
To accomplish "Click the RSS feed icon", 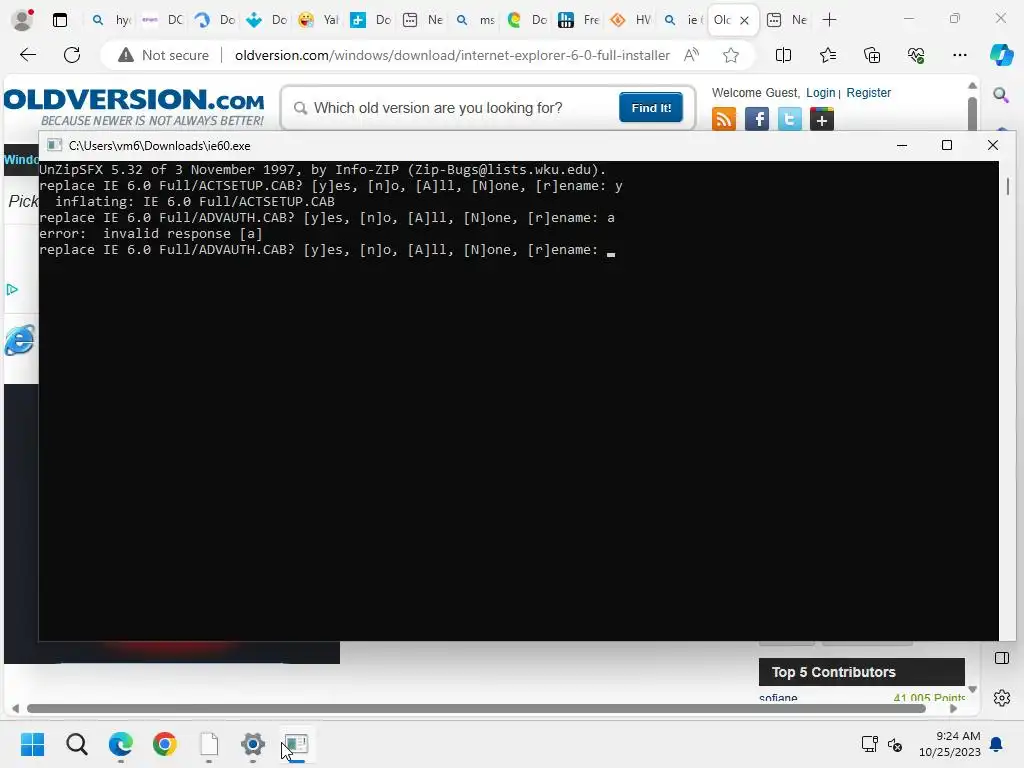I will 724,119.
